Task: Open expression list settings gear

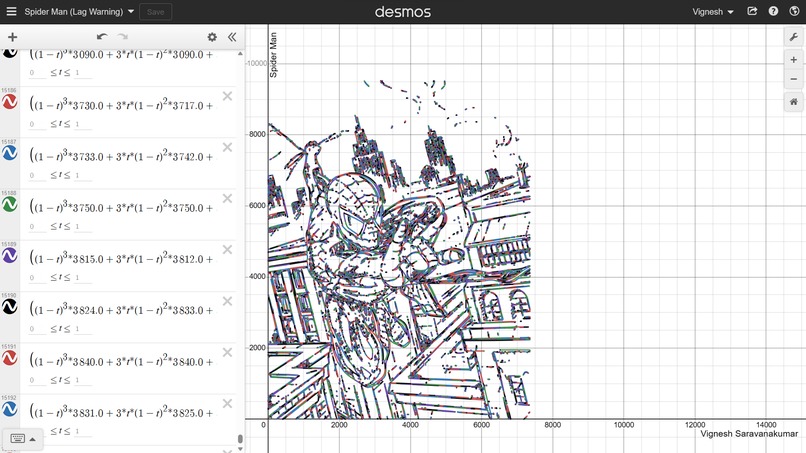Action: tap(212, 37)
